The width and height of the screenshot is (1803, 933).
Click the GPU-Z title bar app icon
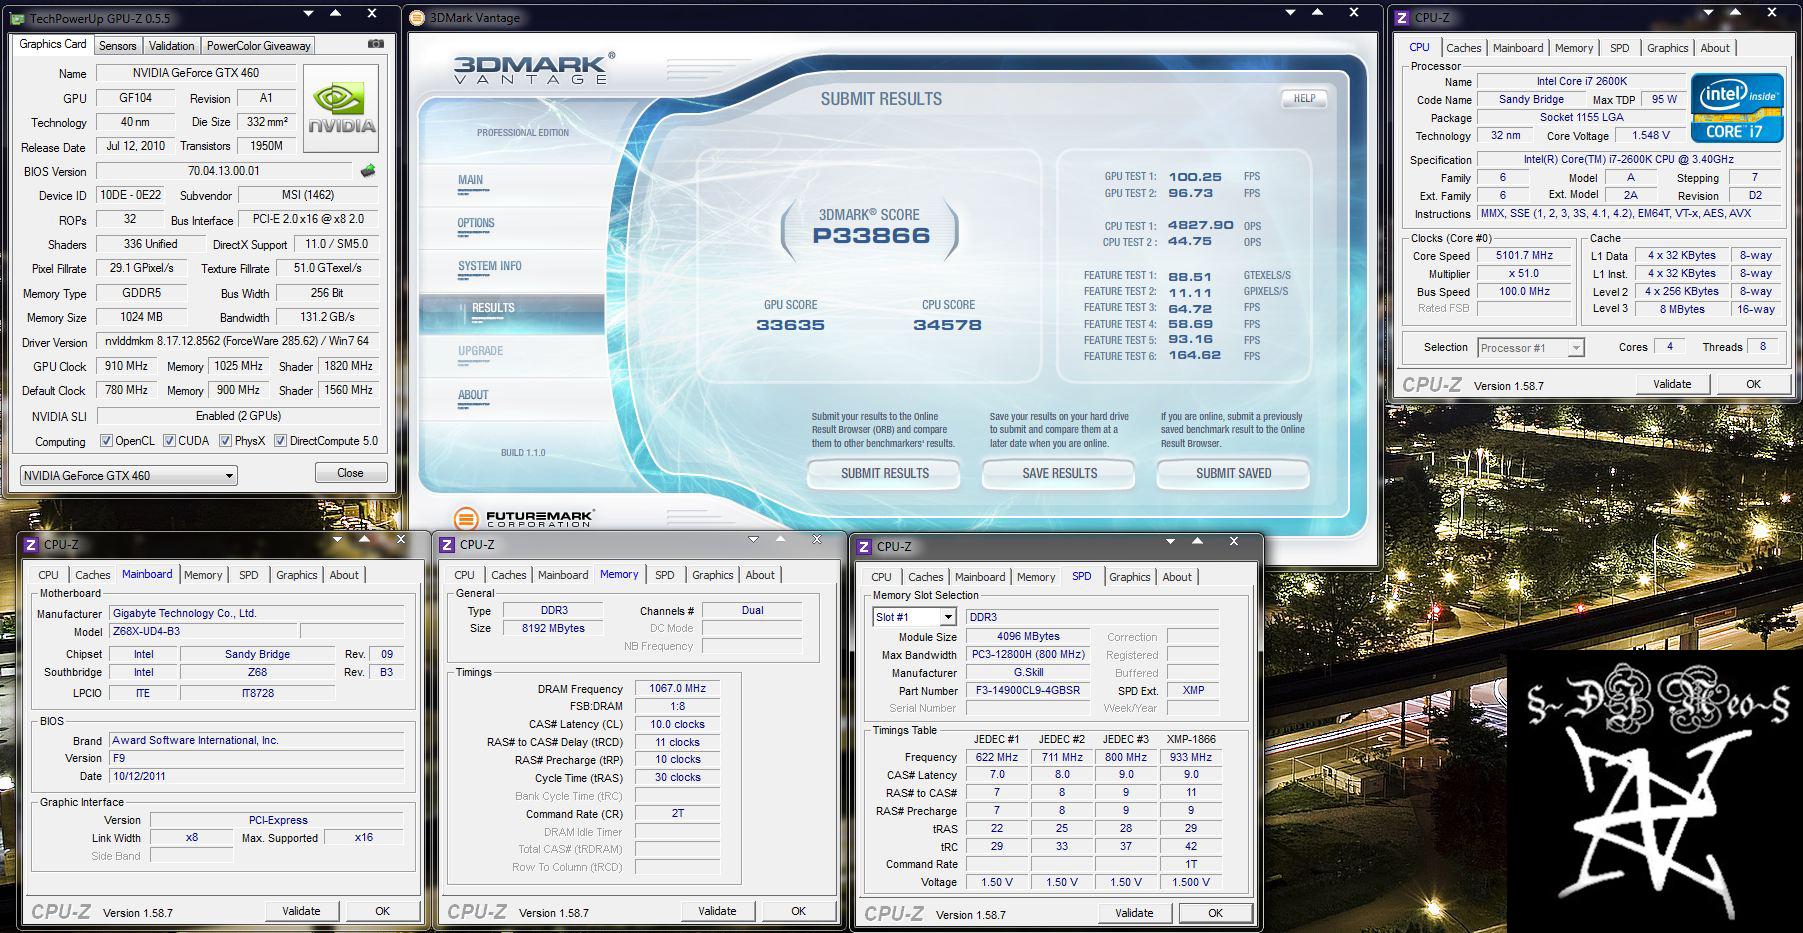point(18,18)
